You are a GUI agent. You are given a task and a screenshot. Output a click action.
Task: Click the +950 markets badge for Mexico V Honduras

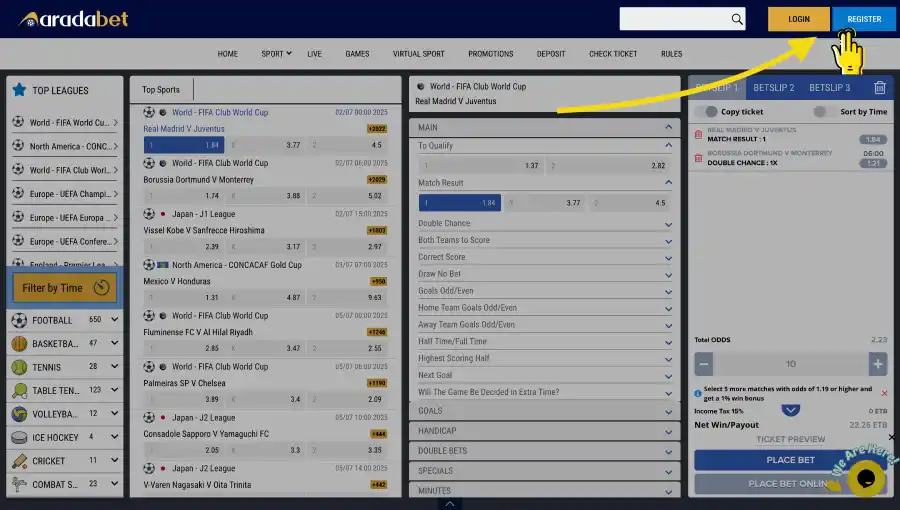pos(379,282)
